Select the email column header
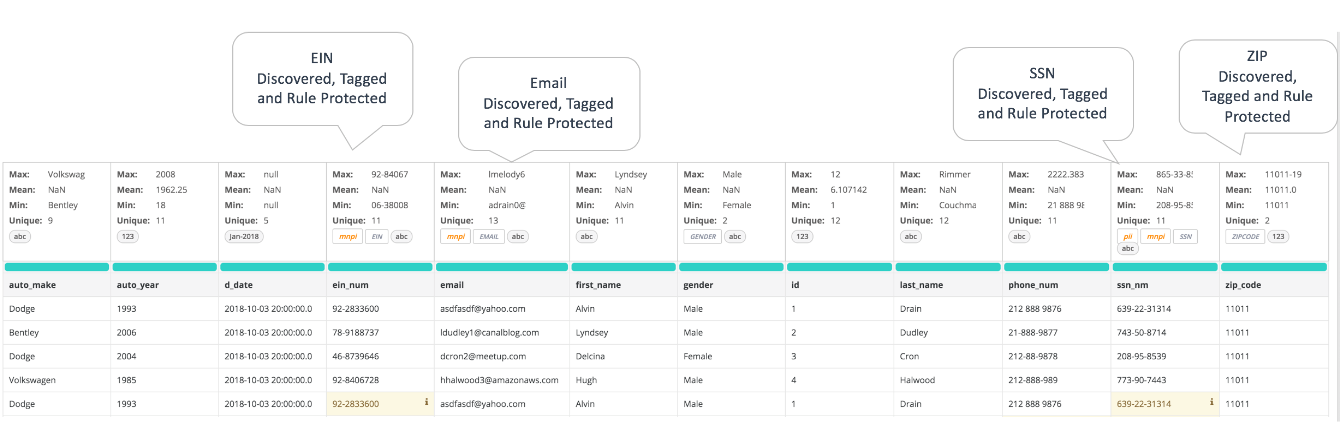The width and height of the screenshot is (1340, 426). 454,285
